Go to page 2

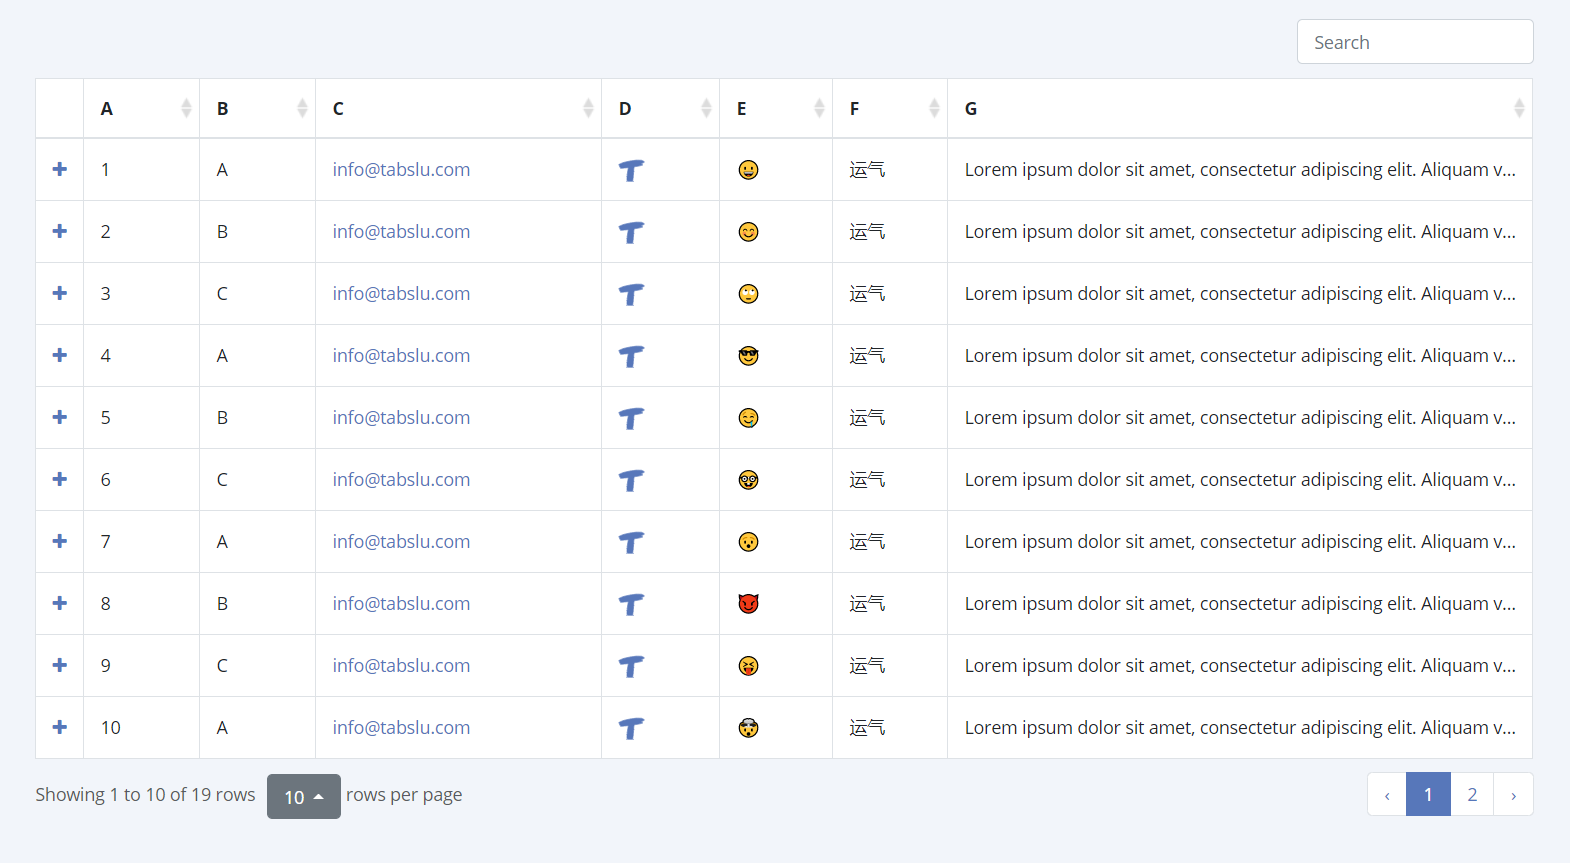pyautogui.click(x=1472, y=794)
